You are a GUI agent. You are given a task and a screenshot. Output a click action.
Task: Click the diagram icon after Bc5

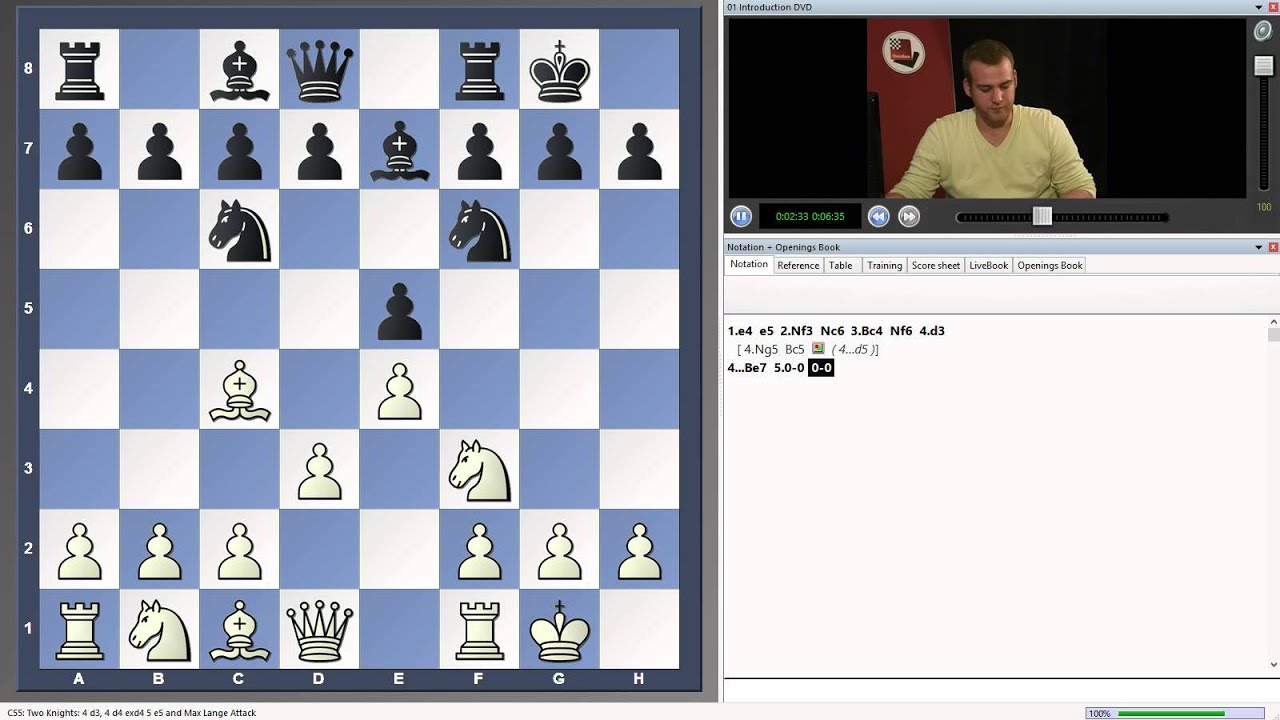[x=818, y=349]
